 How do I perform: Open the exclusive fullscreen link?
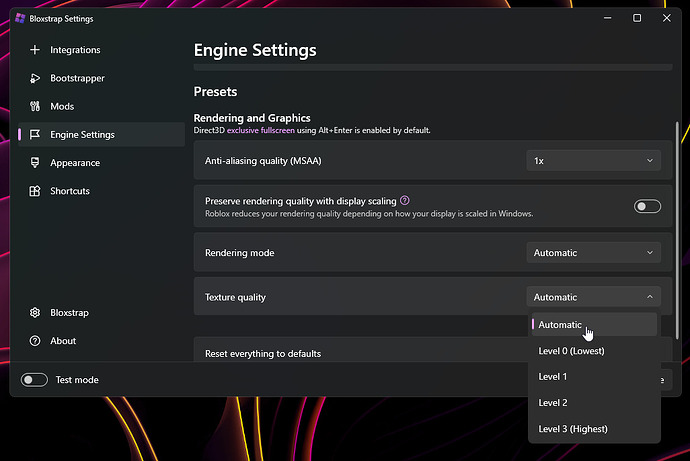click(x=261, y=130)
